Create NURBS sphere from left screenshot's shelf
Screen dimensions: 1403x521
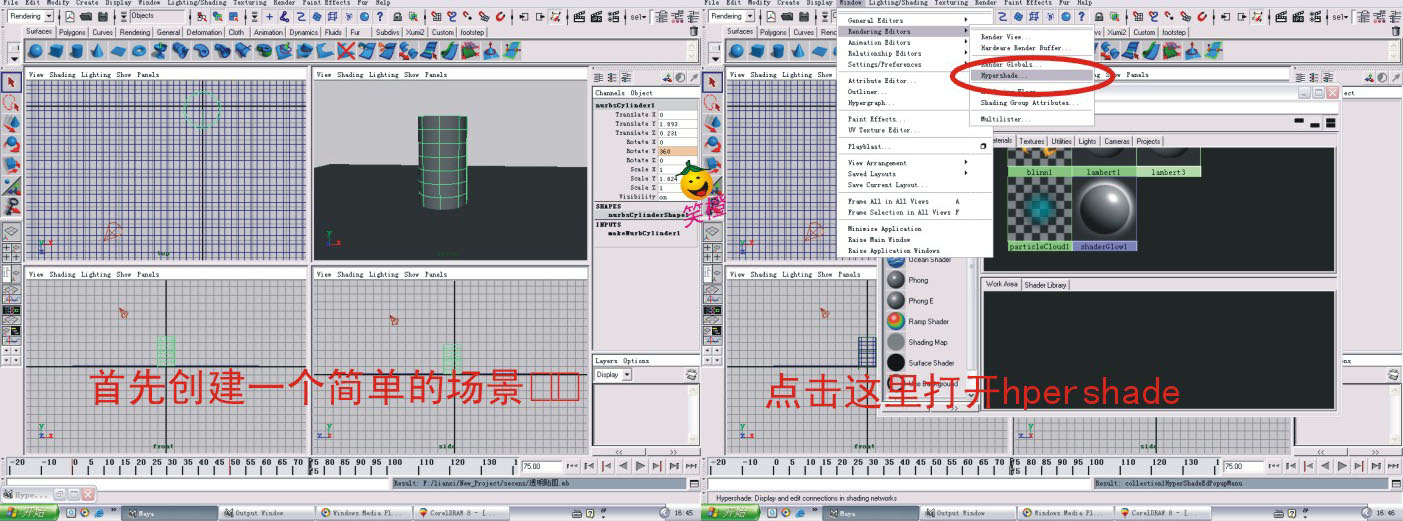(x=35, y=50)
